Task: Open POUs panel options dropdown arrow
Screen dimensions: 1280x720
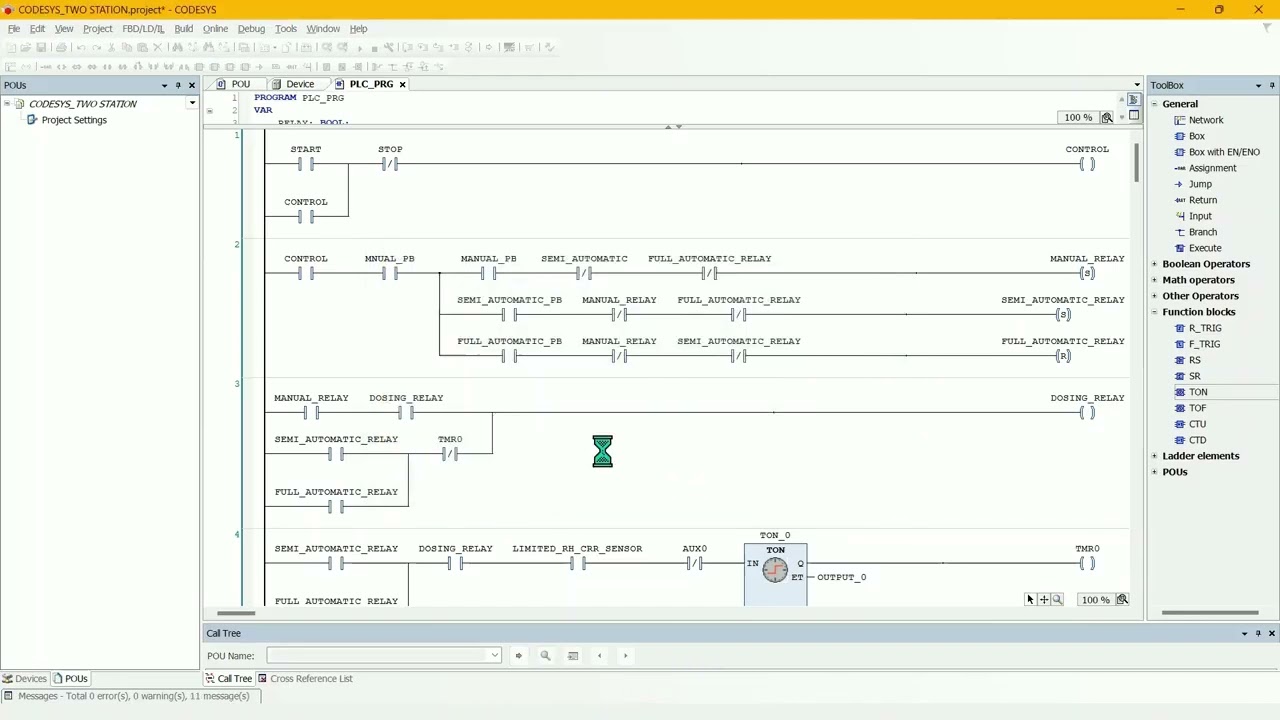Action: [x=164, y=85]
